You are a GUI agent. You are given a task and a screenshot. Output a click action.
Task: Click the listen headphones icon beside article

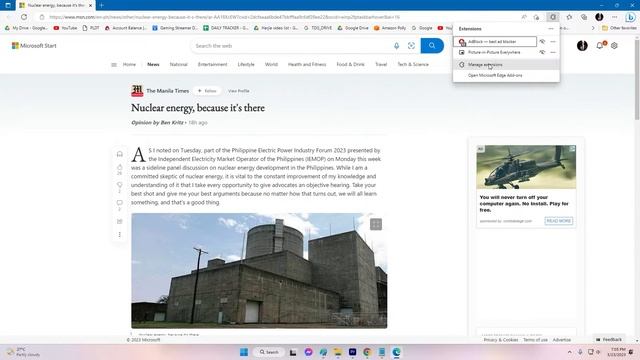click(120, 154)
